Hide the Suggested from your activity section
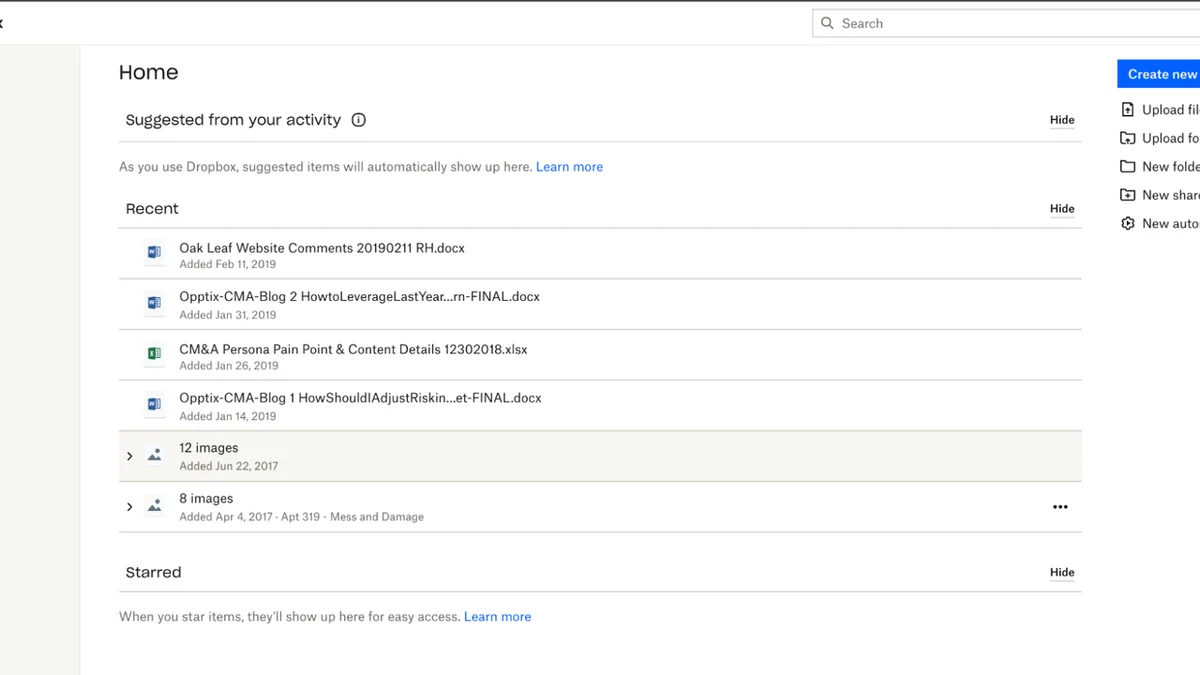 click(1062, 120)
